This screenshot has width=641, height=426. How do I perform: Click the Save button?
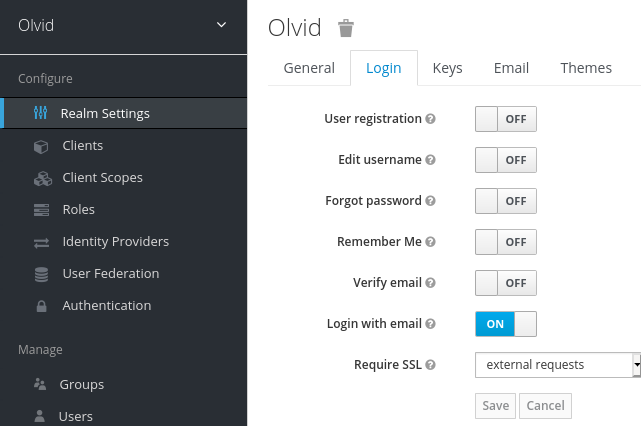click(495, 406)
